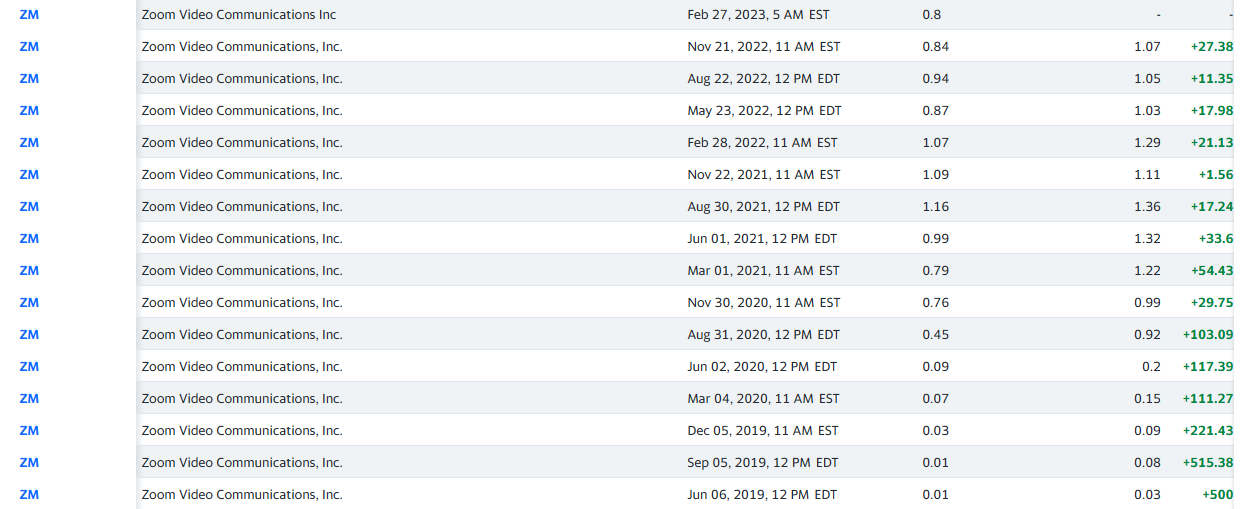This screenshot has height=509, width=1242.
Task: Select ZM symbol in the Nov 30, 2020 row
Action: point(29,303)
